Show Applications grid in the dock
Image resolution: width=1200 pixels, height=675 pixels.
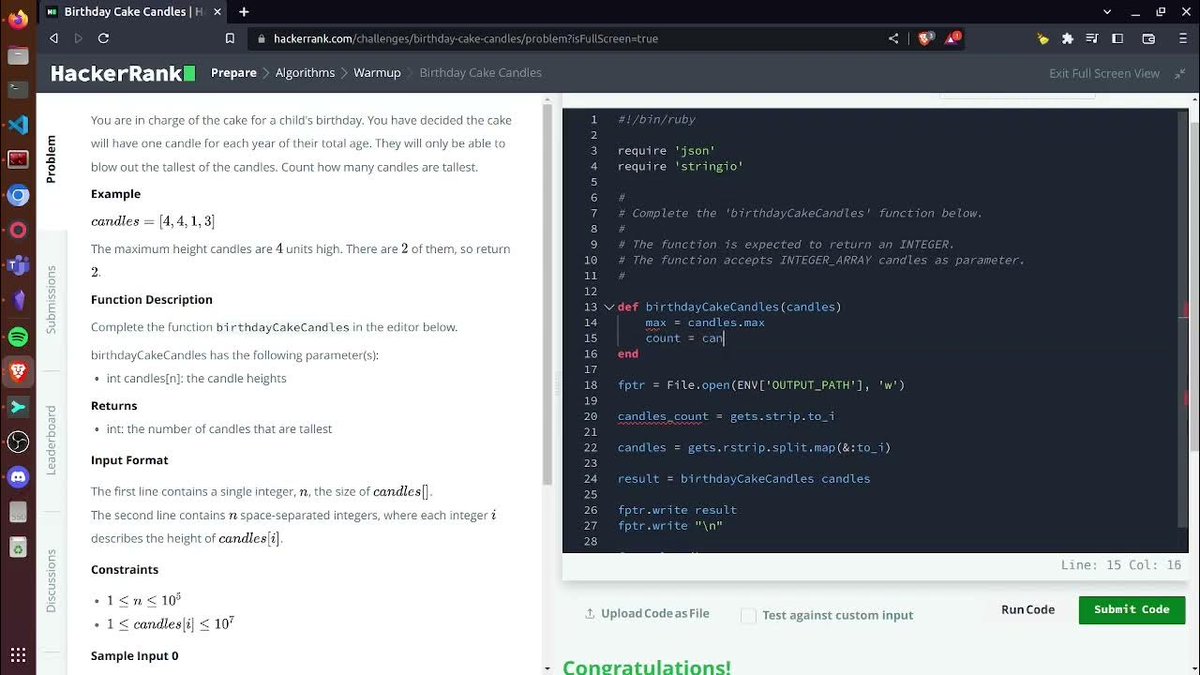pos(17,655)
